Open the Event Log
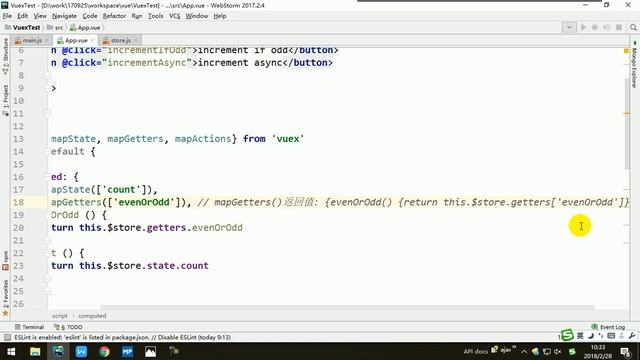640x360 pixels. (608, 327)
